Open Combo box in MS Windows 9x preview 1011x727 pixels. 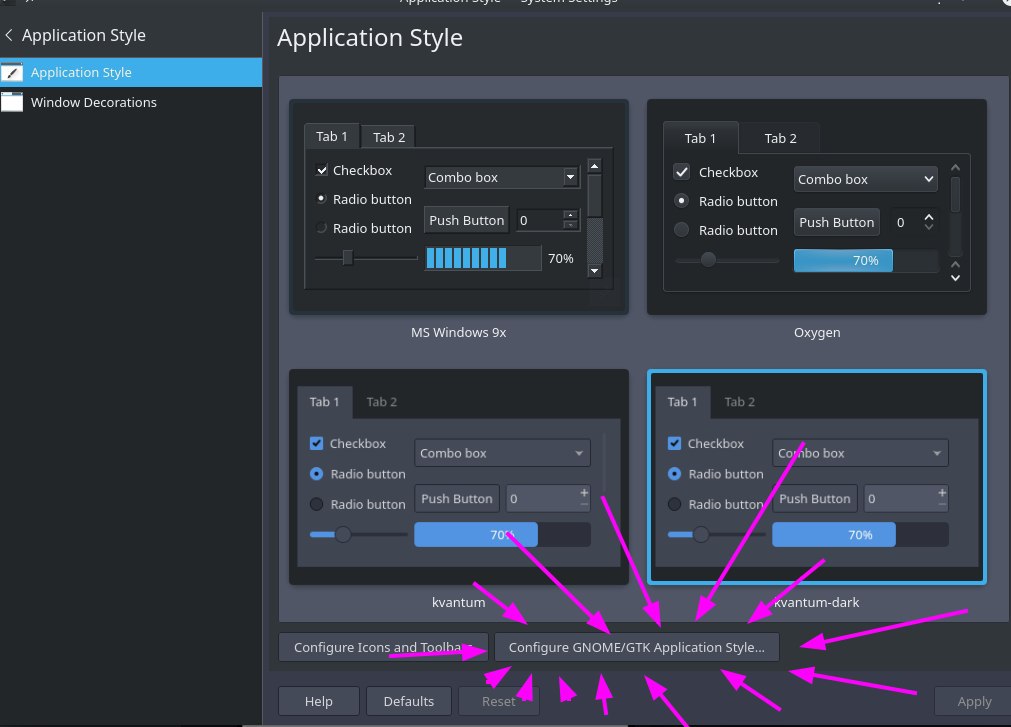pos(502,177)
